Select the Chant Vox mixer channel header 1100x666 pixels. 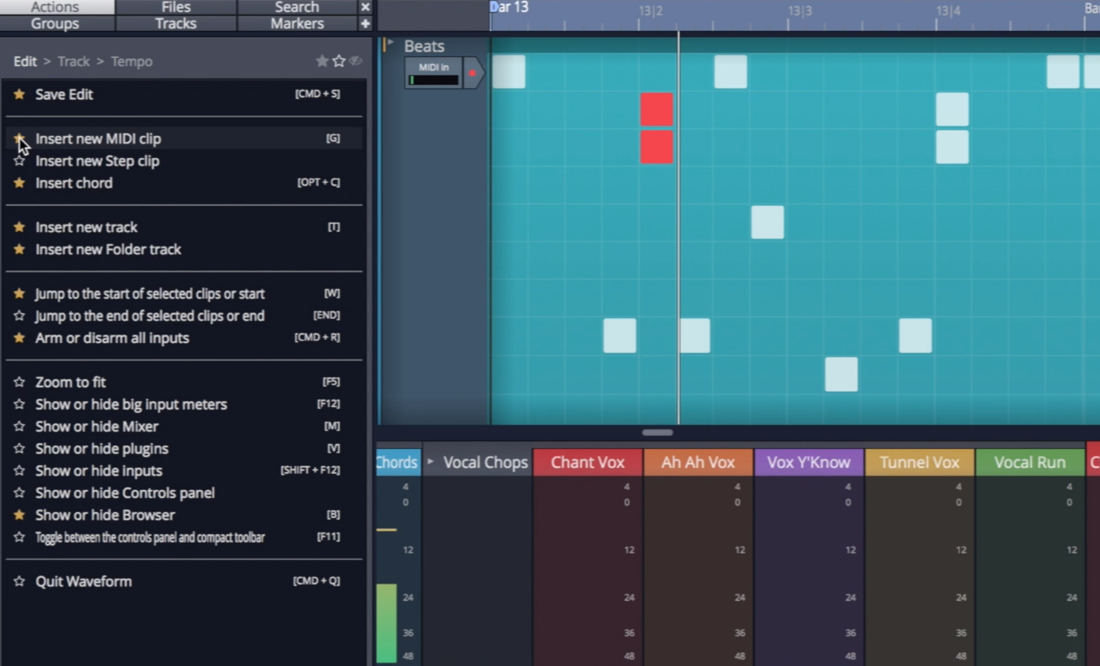(x=587, y=462)
